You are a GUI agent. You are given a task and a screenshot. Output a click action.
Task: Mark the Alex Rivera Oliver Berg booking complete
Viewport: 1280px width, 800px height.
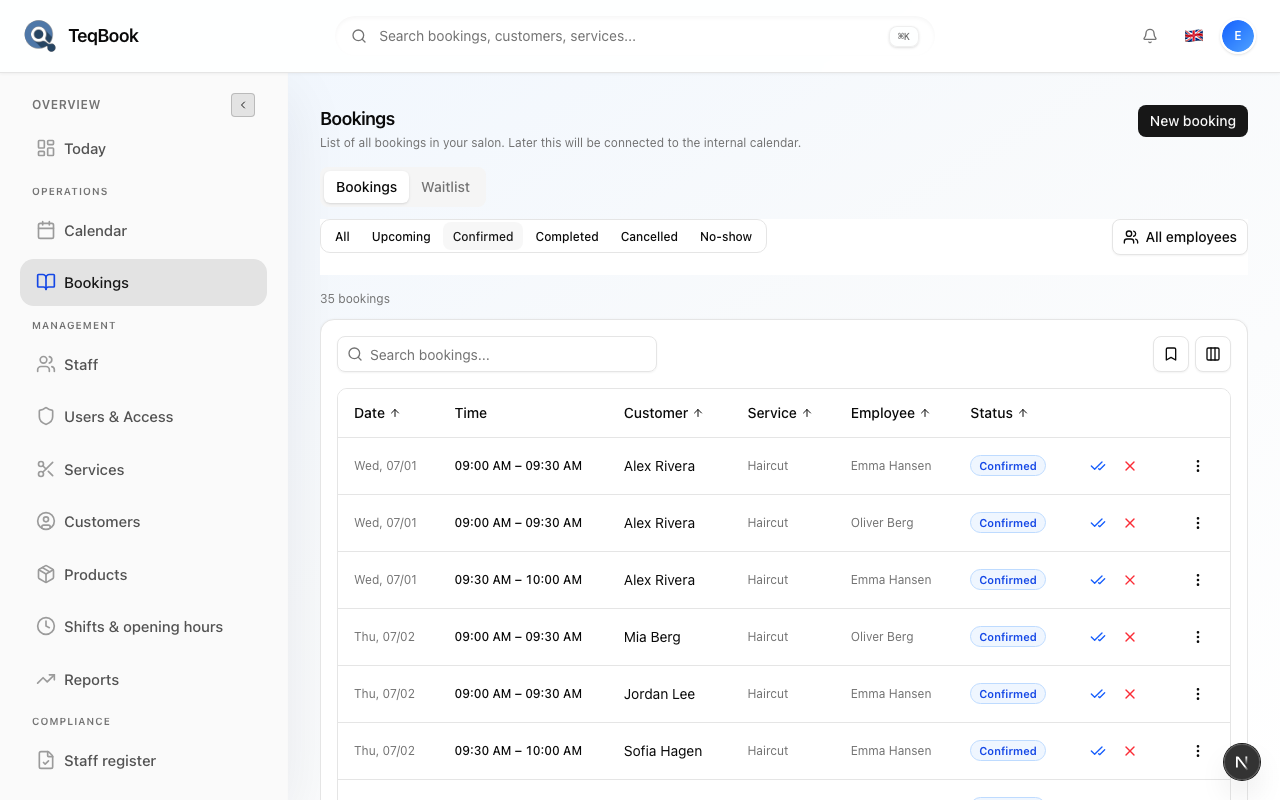point(1098,523)
